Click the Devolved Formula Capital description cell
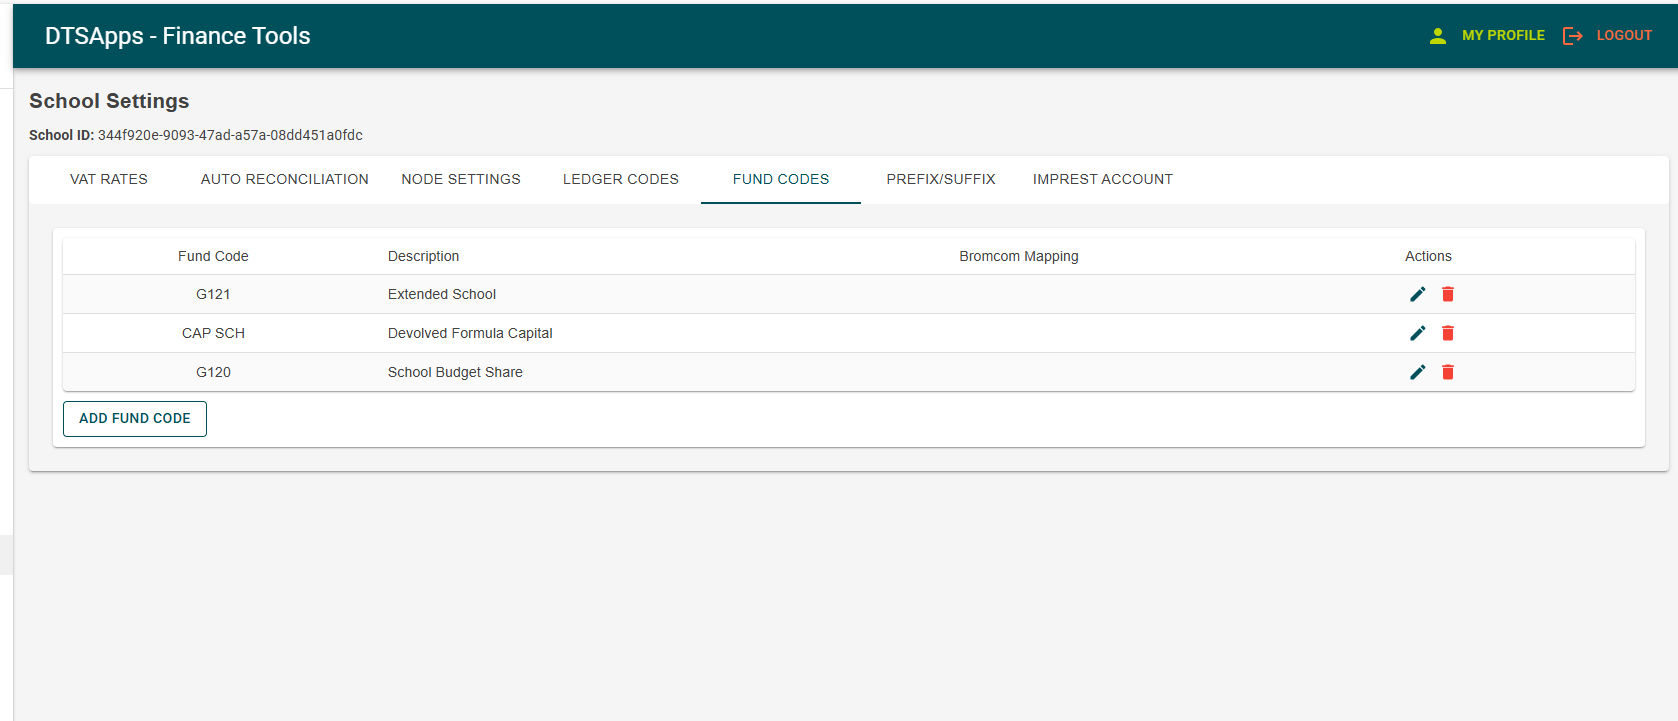 (470, 333)
